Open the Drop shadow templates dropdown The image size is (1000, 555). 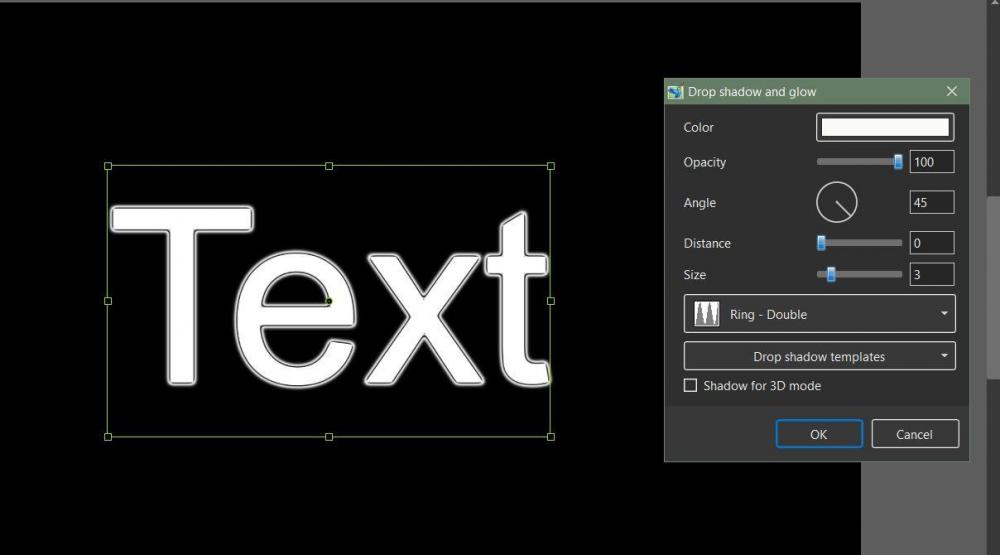click(x=820, y=356)
